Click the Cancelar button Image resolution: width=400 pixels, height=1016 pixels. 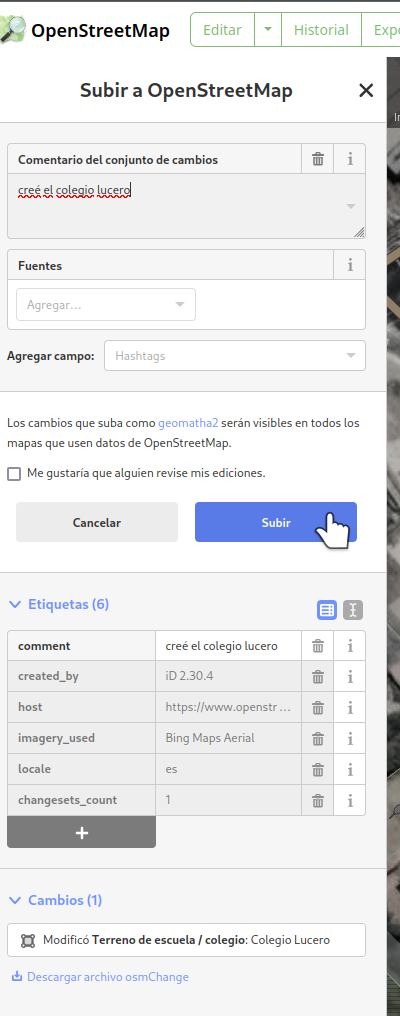tap(97, 522)
